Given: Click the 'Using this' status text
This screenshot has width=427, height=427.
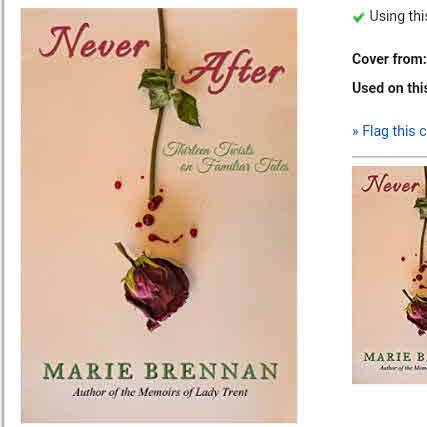Looking at the screenshot, I should click(x=398, y=16).
